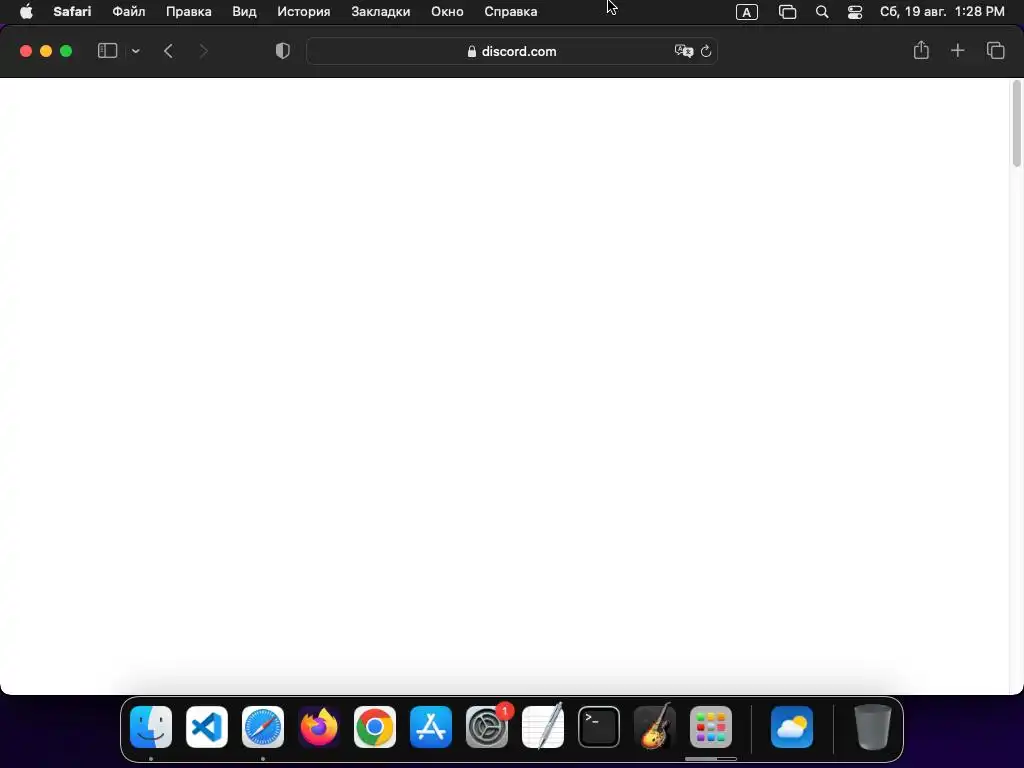Image resolution: width=1024 pixels, height=768 pixels.
Task: Open the Справка menu
Action: point(511,12)
